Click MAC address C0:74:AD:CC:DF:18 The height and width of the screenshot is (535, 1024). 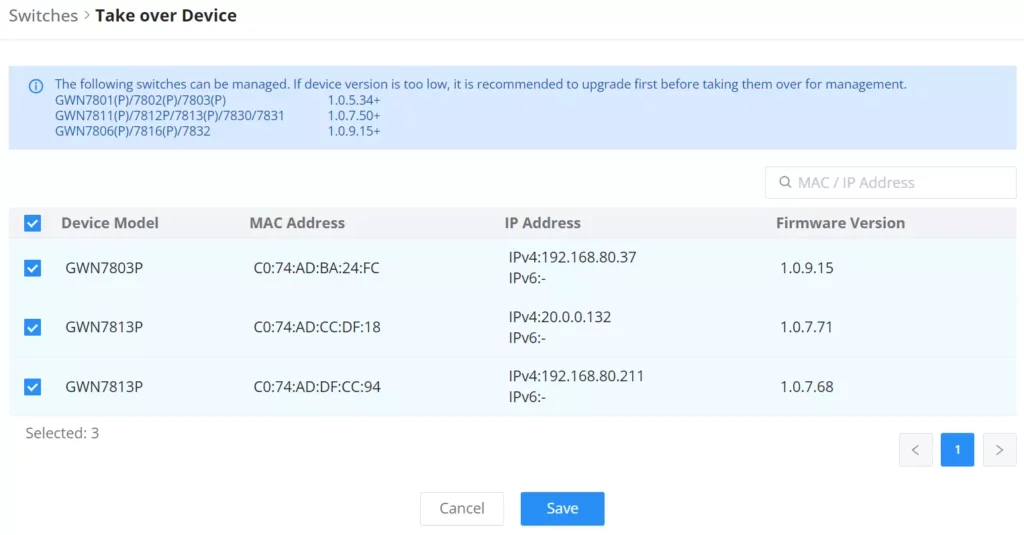317,327
